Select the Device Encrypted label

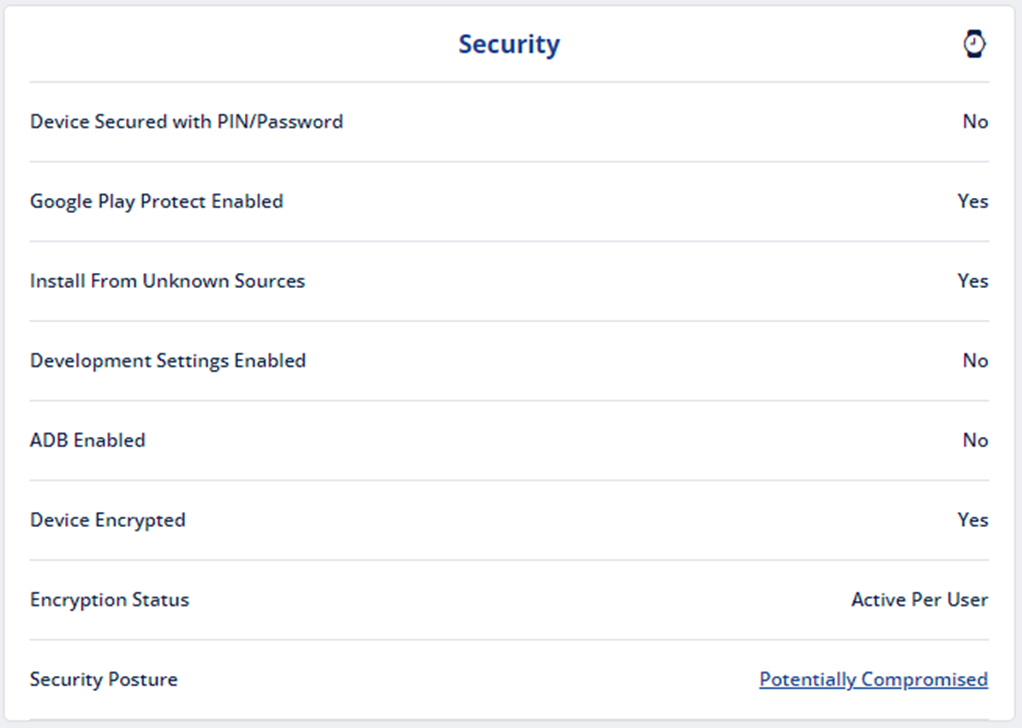coord(108,520)
